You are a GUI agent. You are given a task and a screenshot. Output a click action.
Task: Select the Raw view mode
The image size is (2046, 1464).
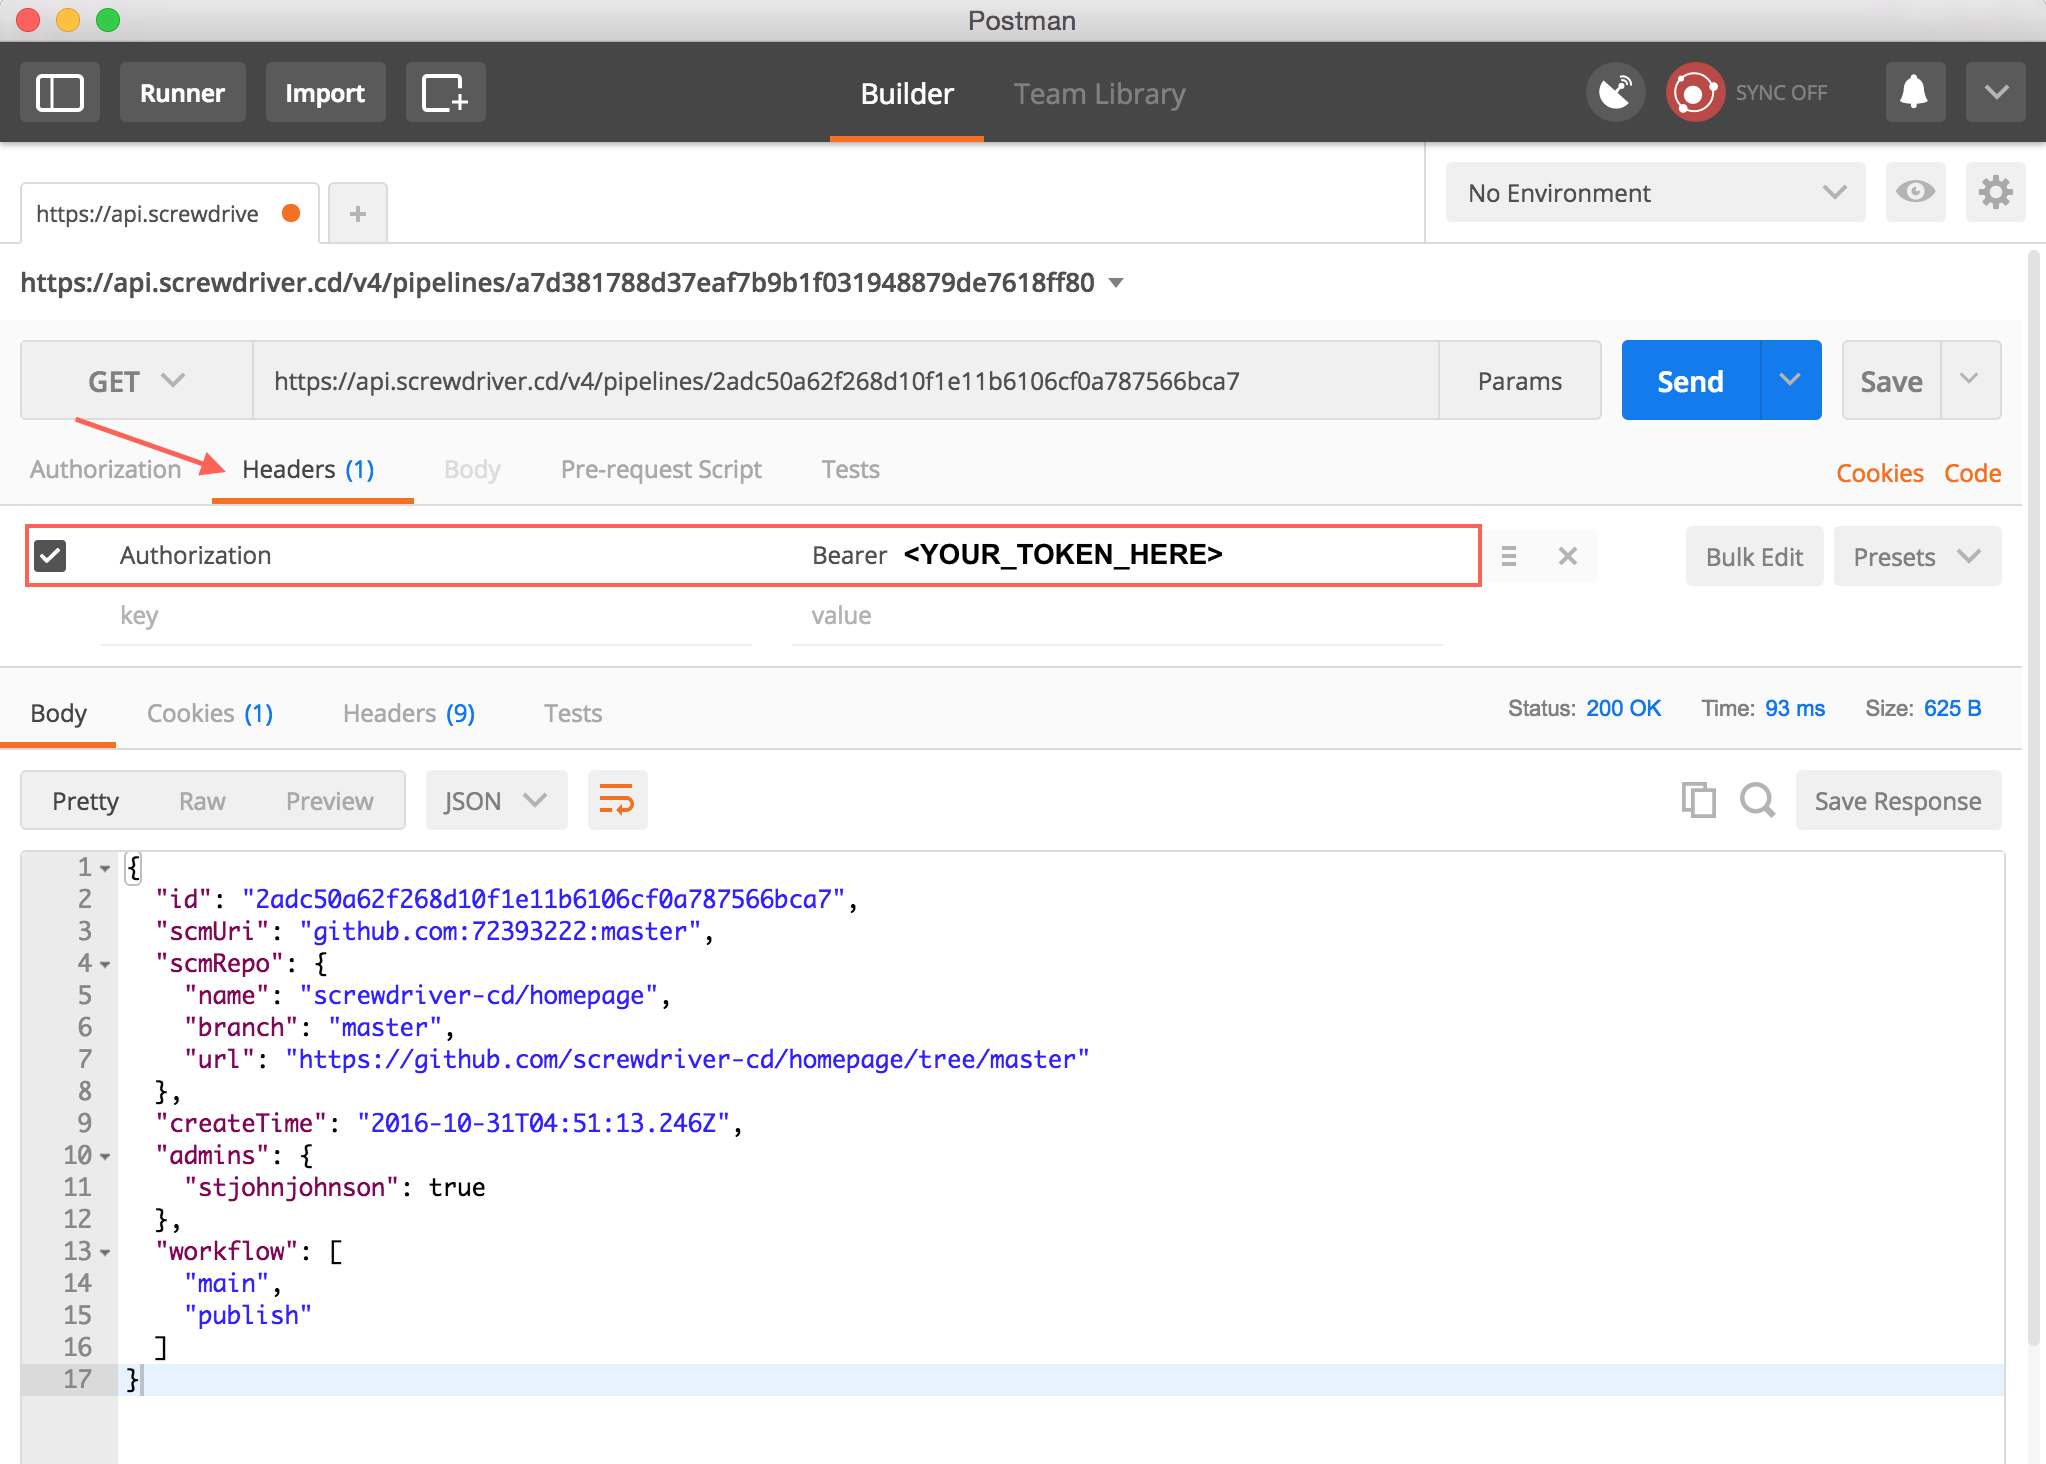point(202,800)
